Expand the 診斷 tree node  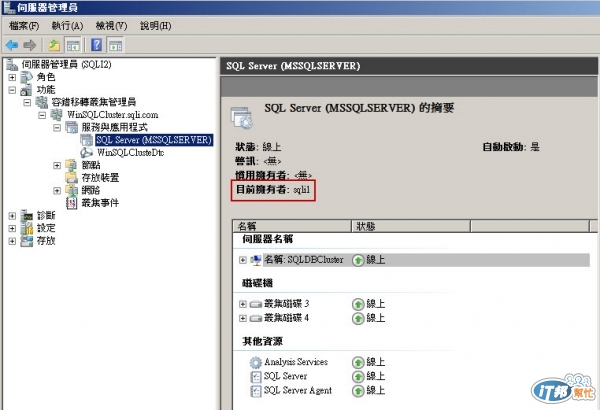coord(12,216)
